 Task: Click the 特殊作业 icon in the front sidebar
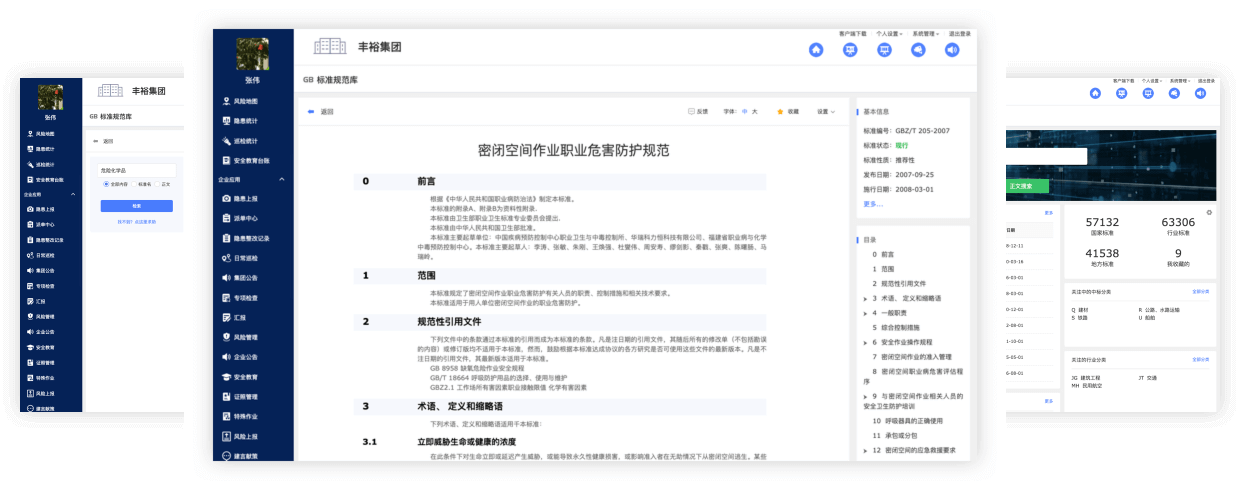click(226, 416)
